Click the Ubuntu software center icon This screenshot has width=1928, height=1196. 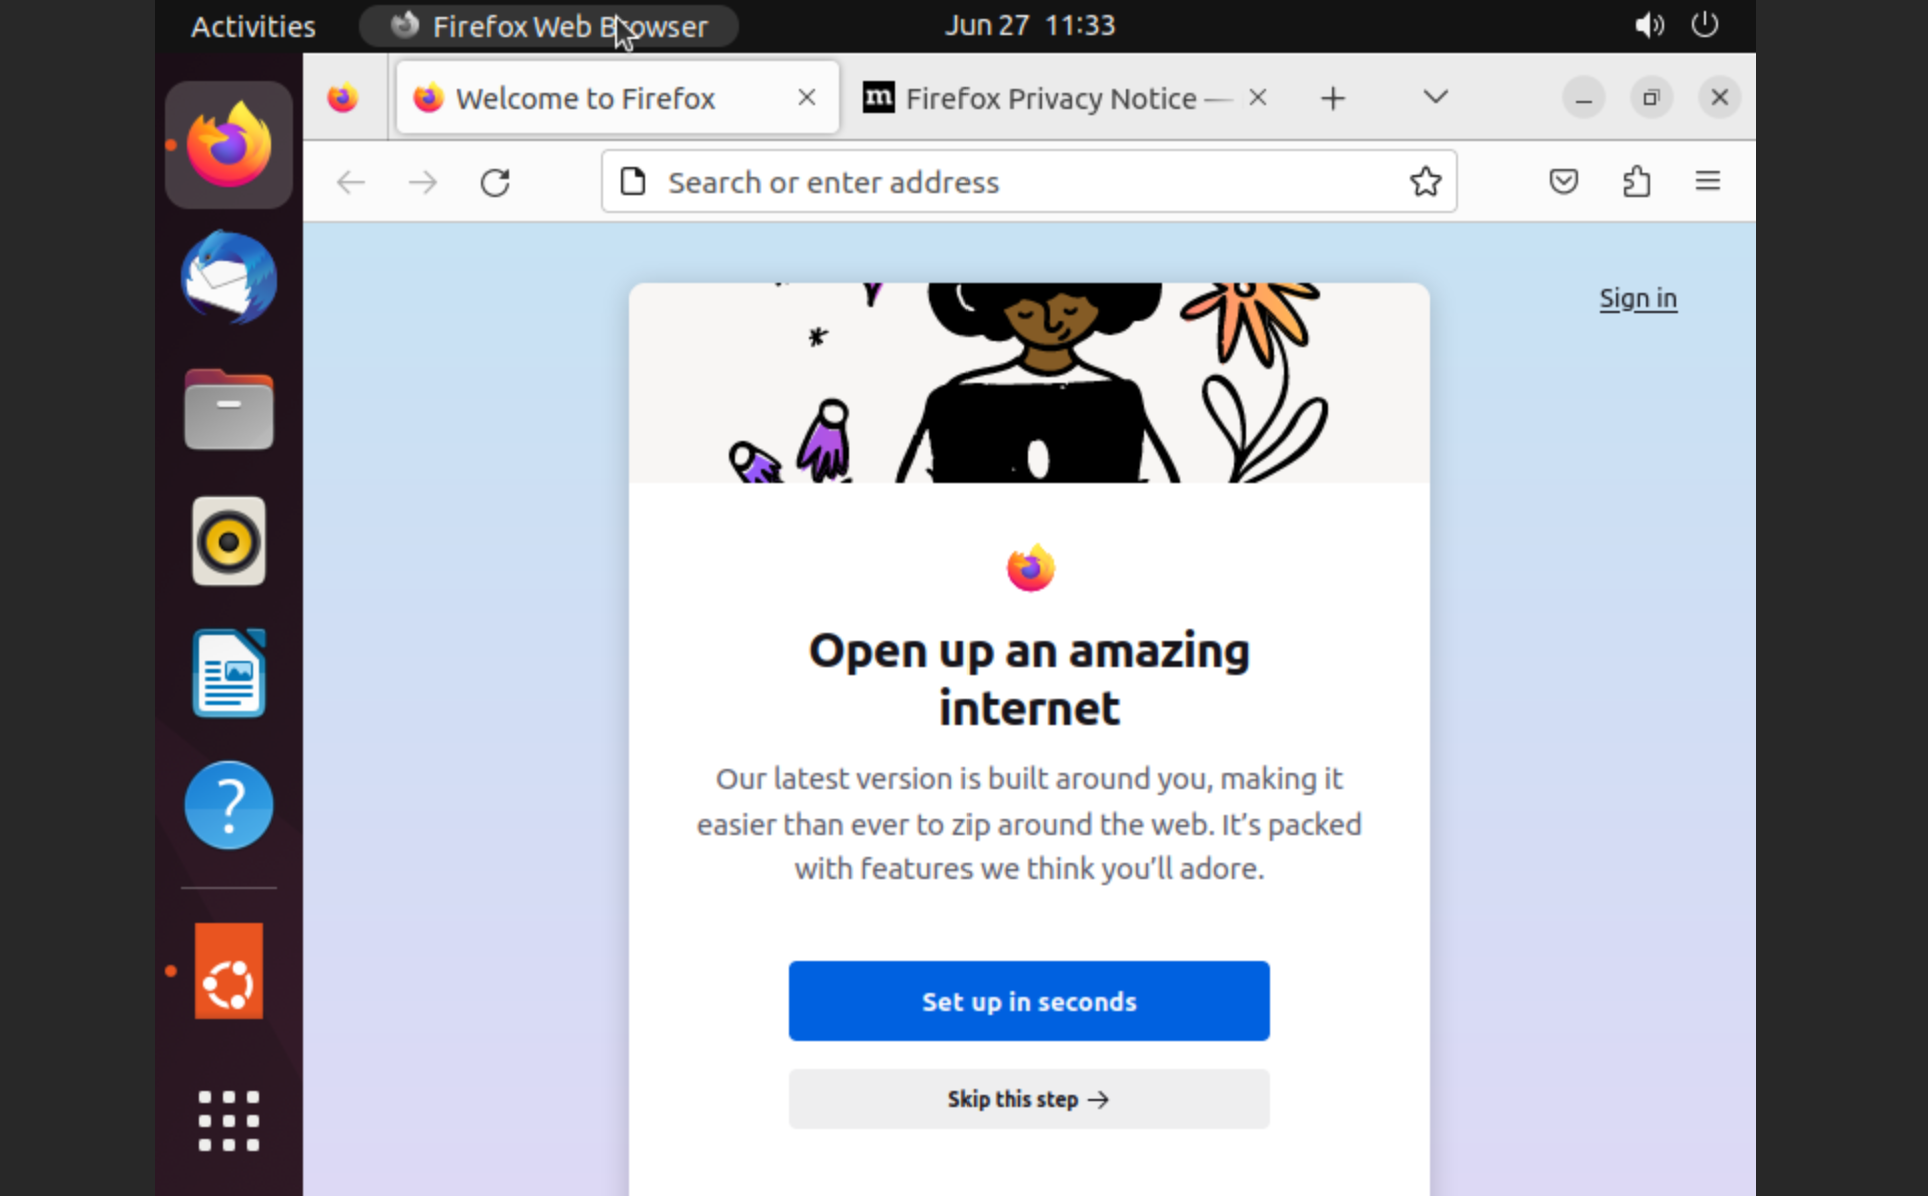point(229,977)
